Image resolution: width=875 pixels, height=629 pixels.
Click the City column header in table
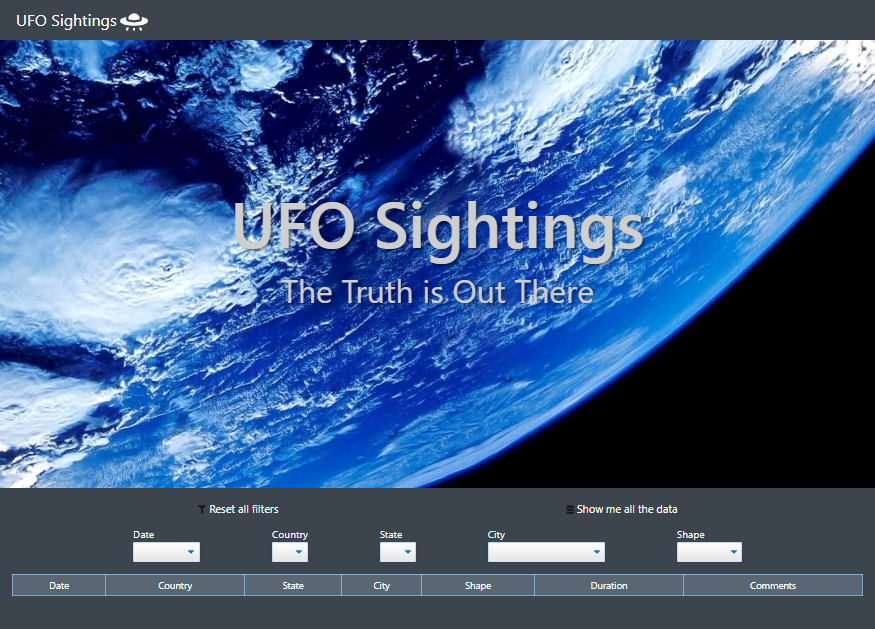click(x=381, y=586)
